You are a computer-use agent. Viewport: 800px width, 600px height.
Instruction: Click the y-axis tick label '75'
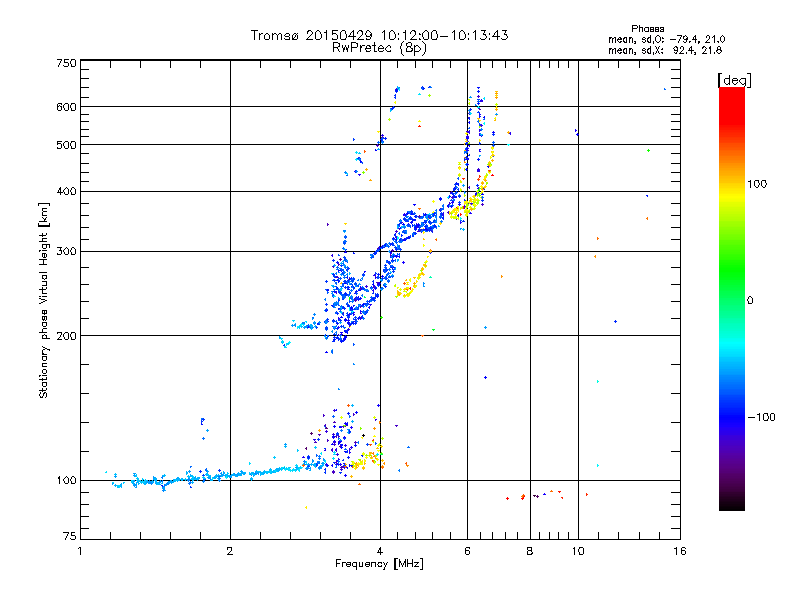70,536
